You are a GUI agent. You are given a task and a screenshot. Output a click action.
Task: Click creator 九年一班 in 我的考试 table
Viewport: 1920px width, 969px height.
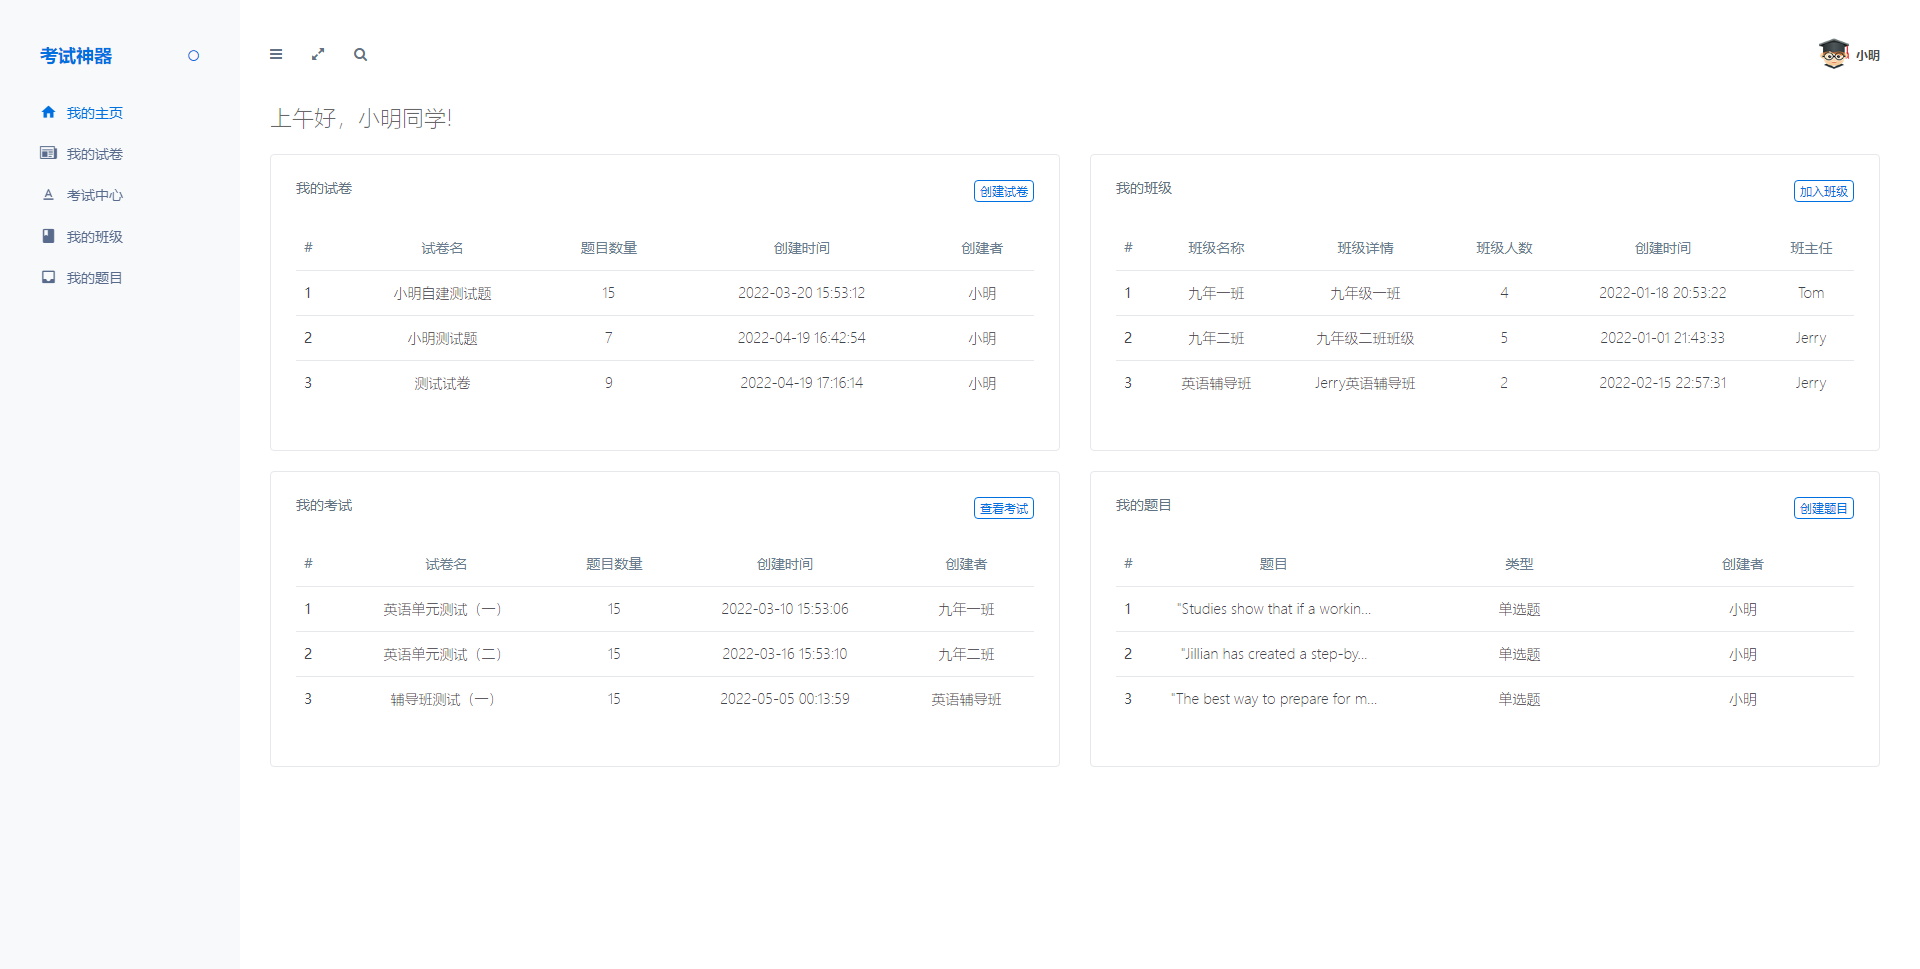[966, 609]
